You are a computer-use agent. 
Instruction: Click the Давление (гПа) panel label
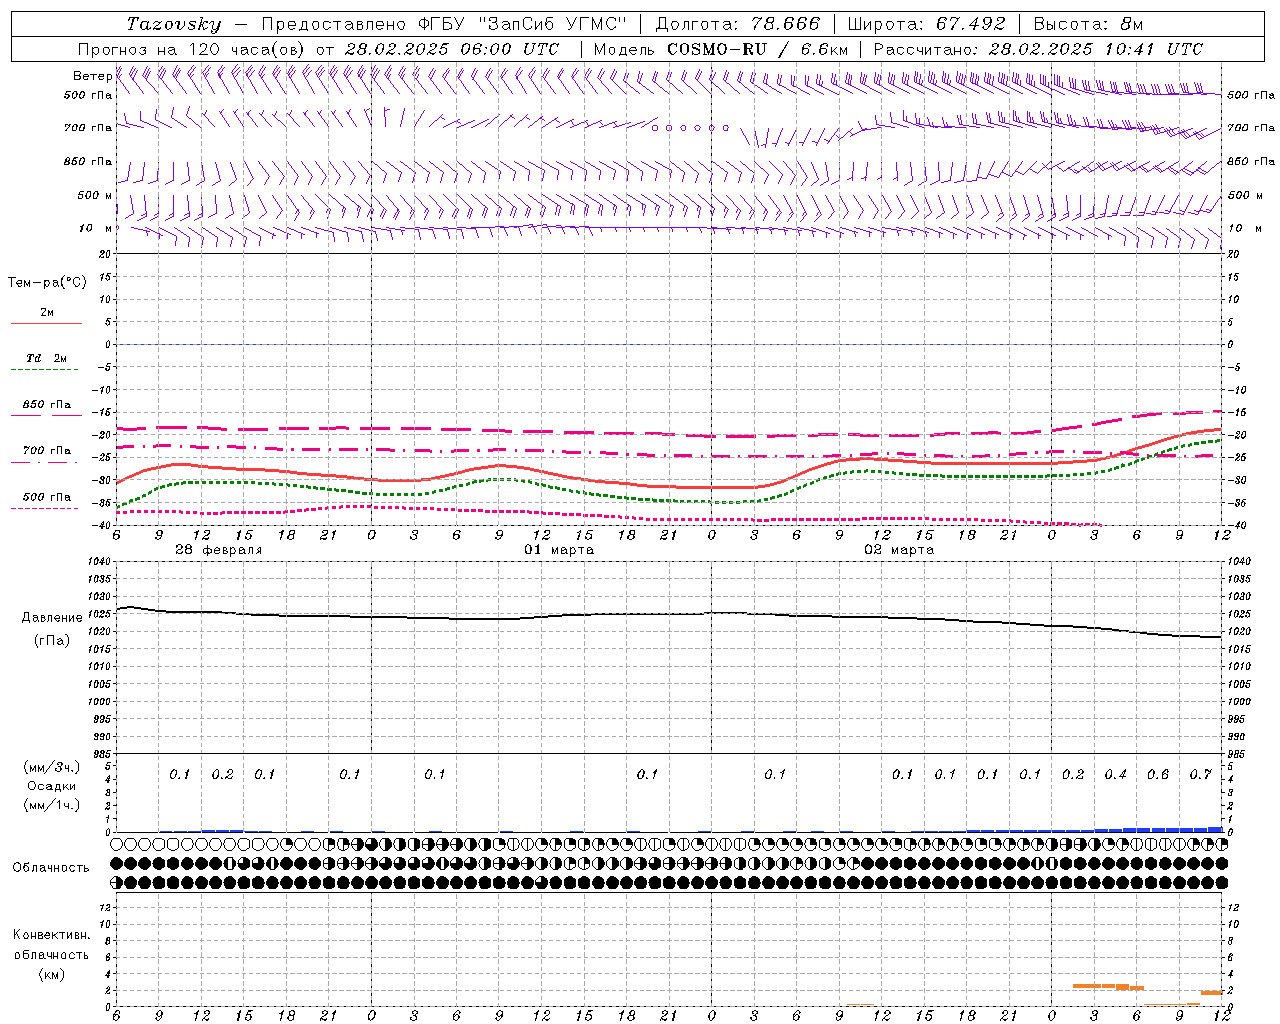[x=52, y=629]
